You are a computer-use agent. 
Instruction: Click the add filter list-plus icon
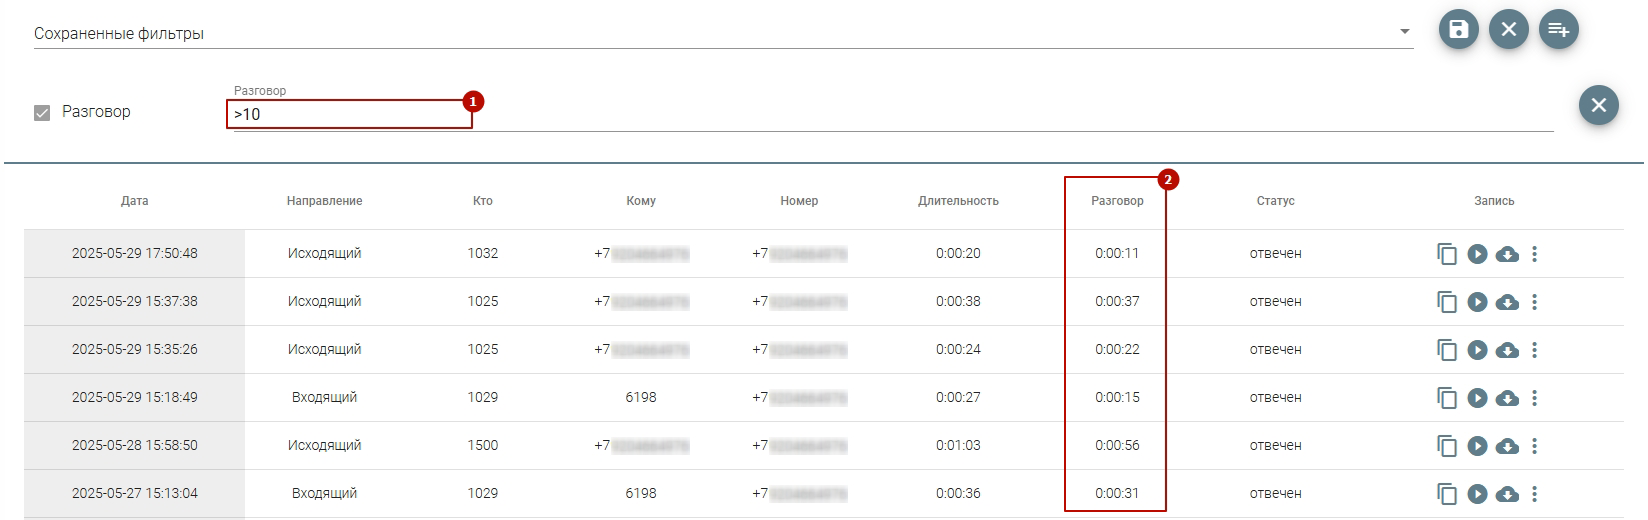pyautogui.click(x=1558, y=30)
